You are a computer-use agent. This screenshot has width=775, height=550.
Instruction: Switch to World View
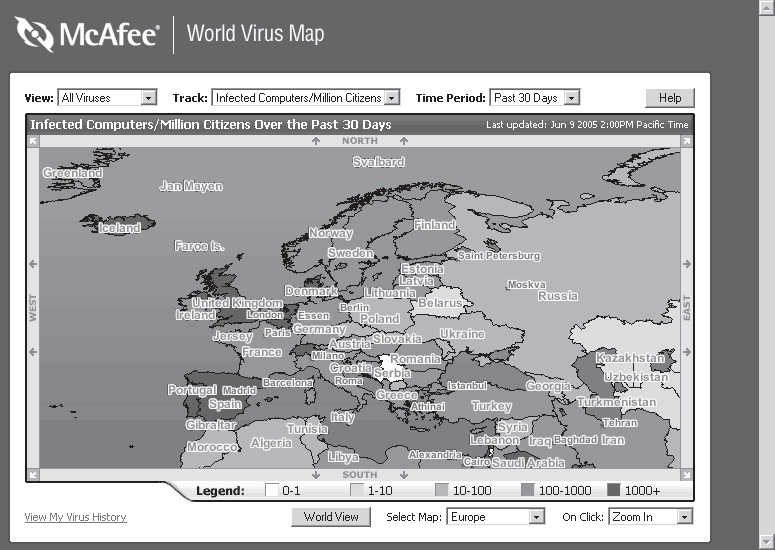[331, 517]
